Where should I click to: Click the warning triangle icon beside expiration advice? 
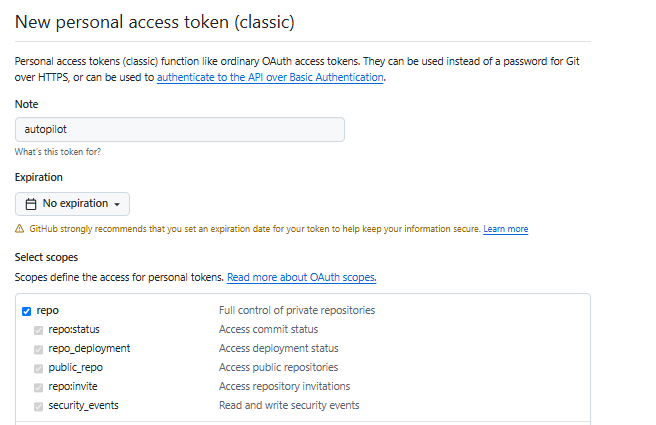coord(20,229)
